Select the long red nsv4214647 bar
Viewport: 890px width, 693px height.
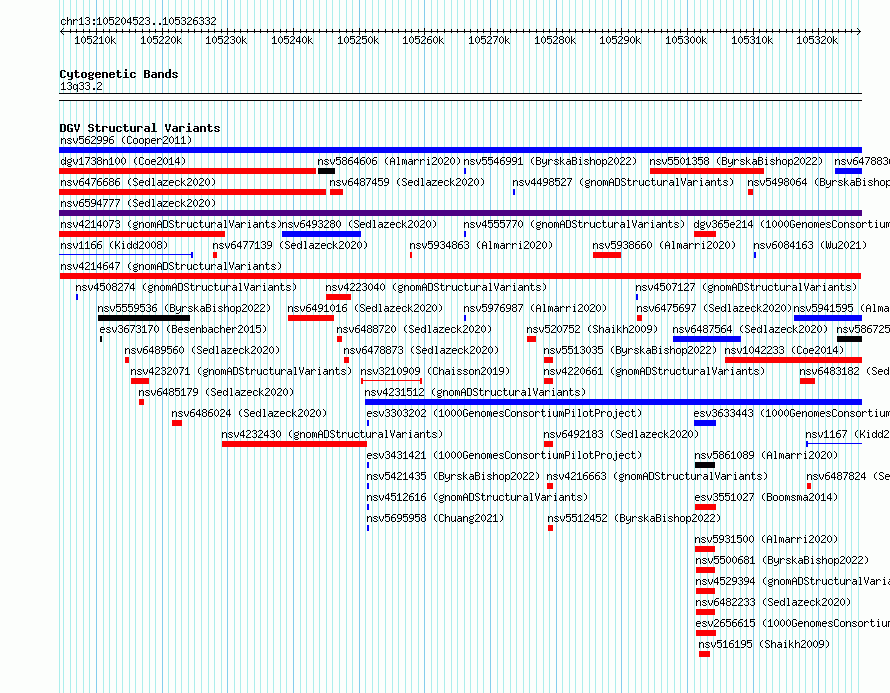pos(460,276)
